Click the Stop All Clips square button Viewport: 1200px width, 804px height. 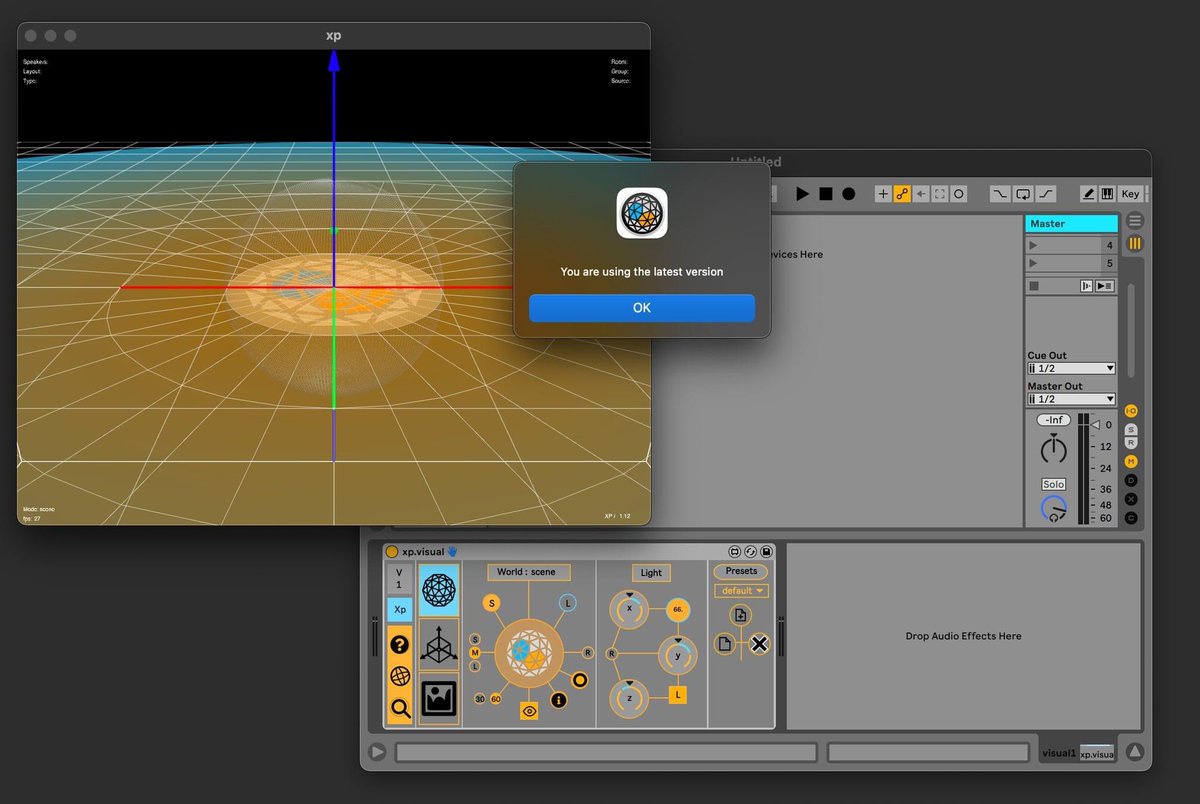(1034, 286)
